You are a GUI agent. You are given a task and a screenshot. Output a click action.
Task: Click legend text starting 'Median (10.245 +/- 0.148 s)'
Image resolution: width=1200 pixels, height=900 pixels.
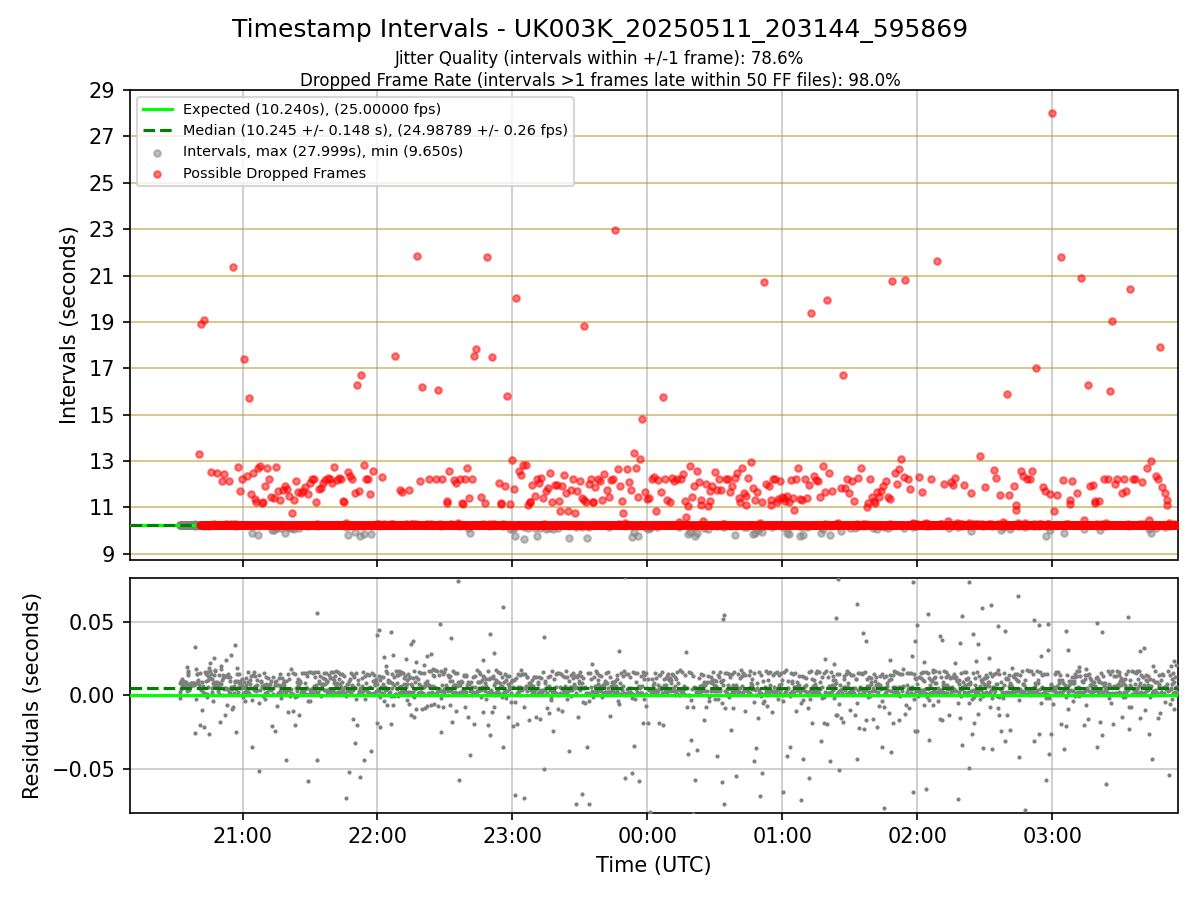click(375, 130)
